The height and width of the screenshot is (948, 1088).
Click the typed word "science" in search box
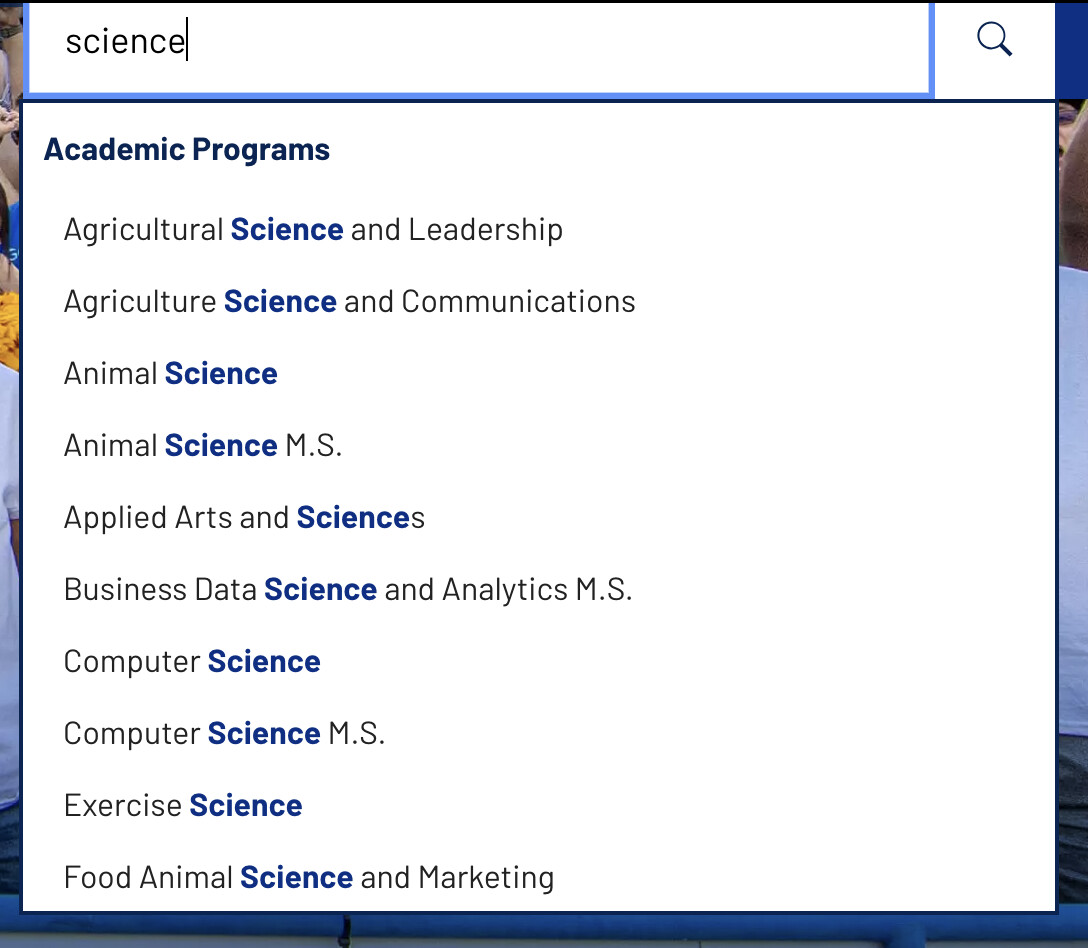pyautogui.click(x=125, y=42)
